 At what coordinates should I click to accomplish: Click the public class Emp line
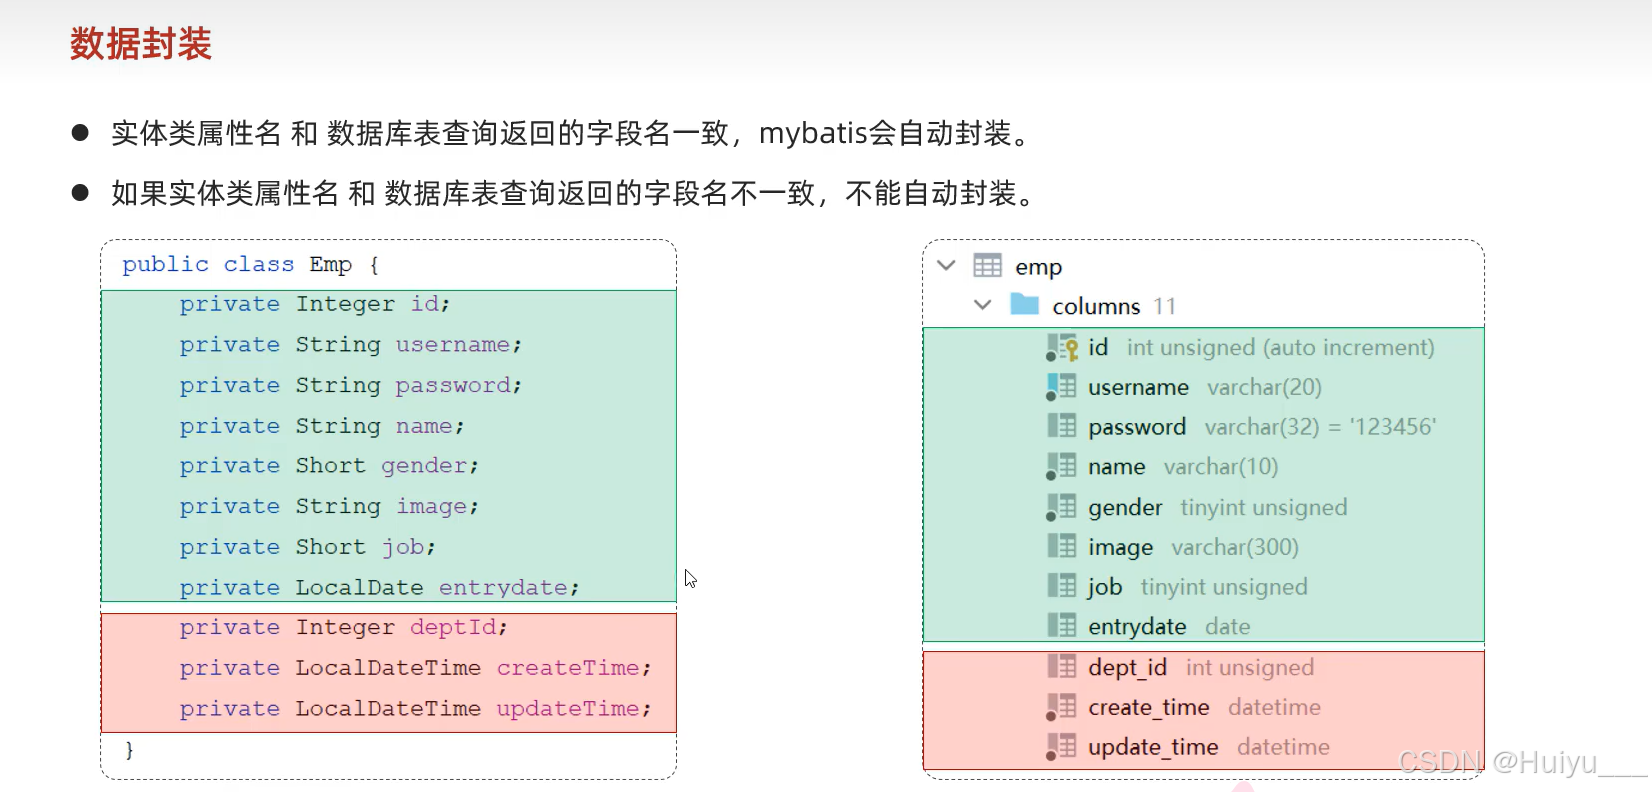tap(250, 265)
